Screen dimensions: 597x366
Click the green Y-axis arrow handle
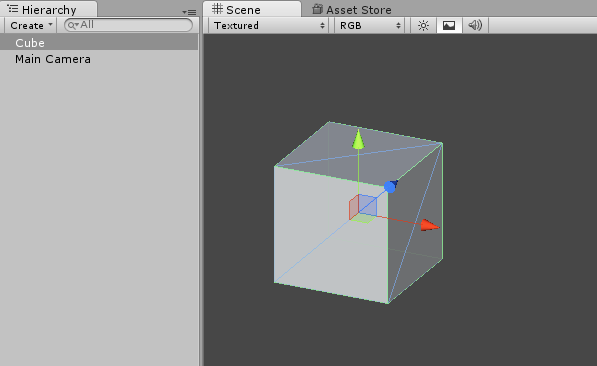point(358,139)
